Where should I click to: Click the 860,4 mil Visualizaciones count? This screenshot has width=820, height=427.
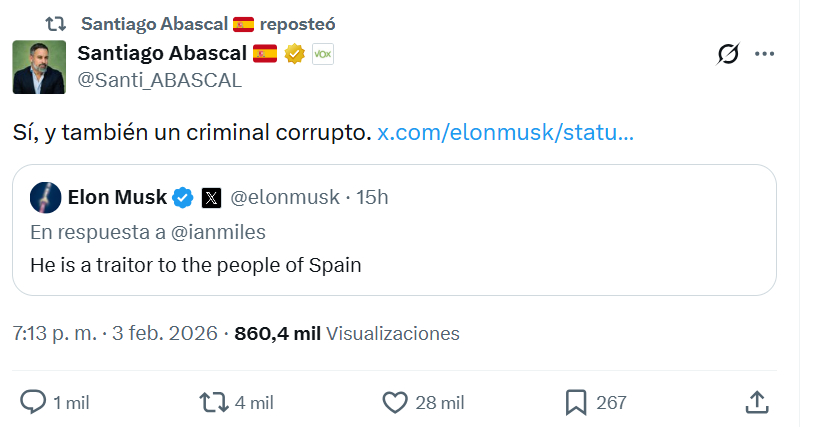click(x=346, y=333)
